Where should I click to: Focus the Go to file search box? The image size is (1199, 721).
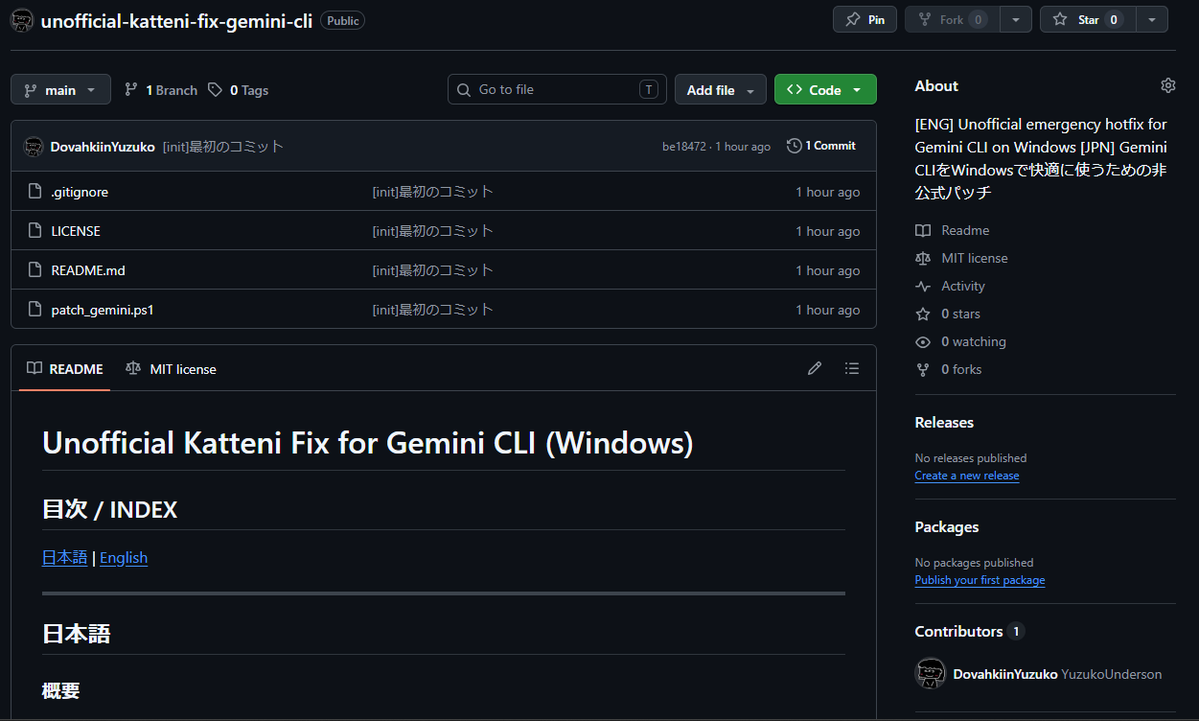click(x=557, y=89)
